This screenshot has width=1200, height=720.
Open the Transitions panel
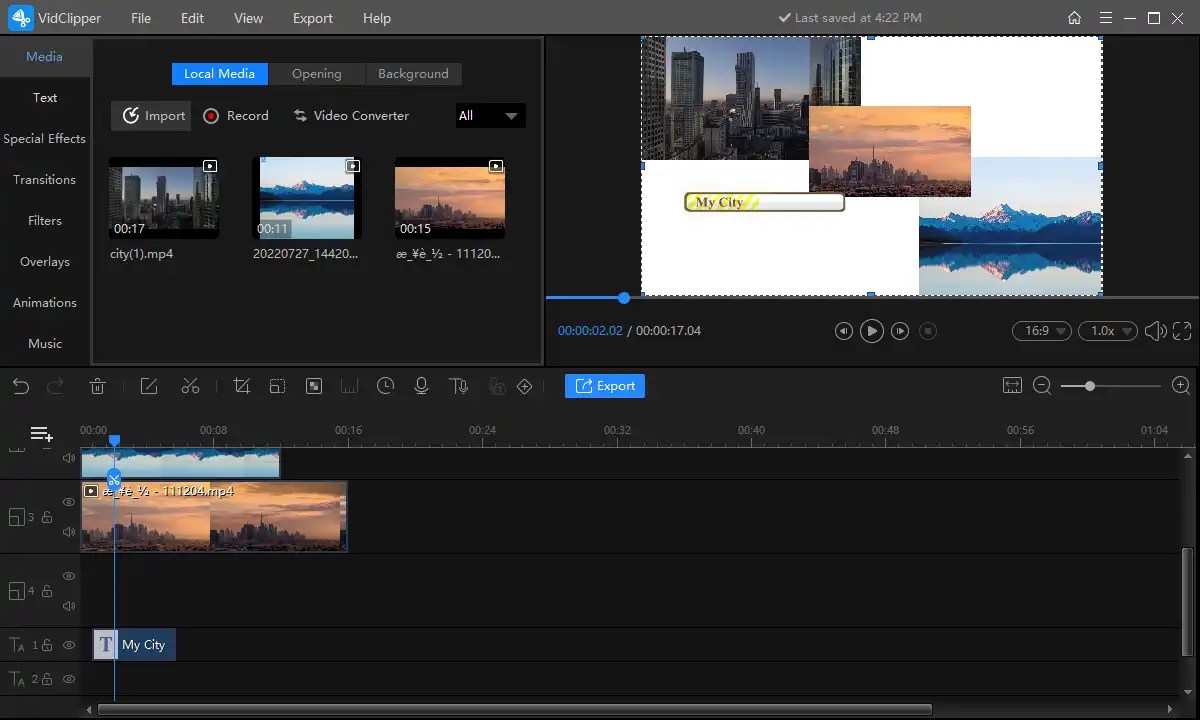tap(44, 179)
